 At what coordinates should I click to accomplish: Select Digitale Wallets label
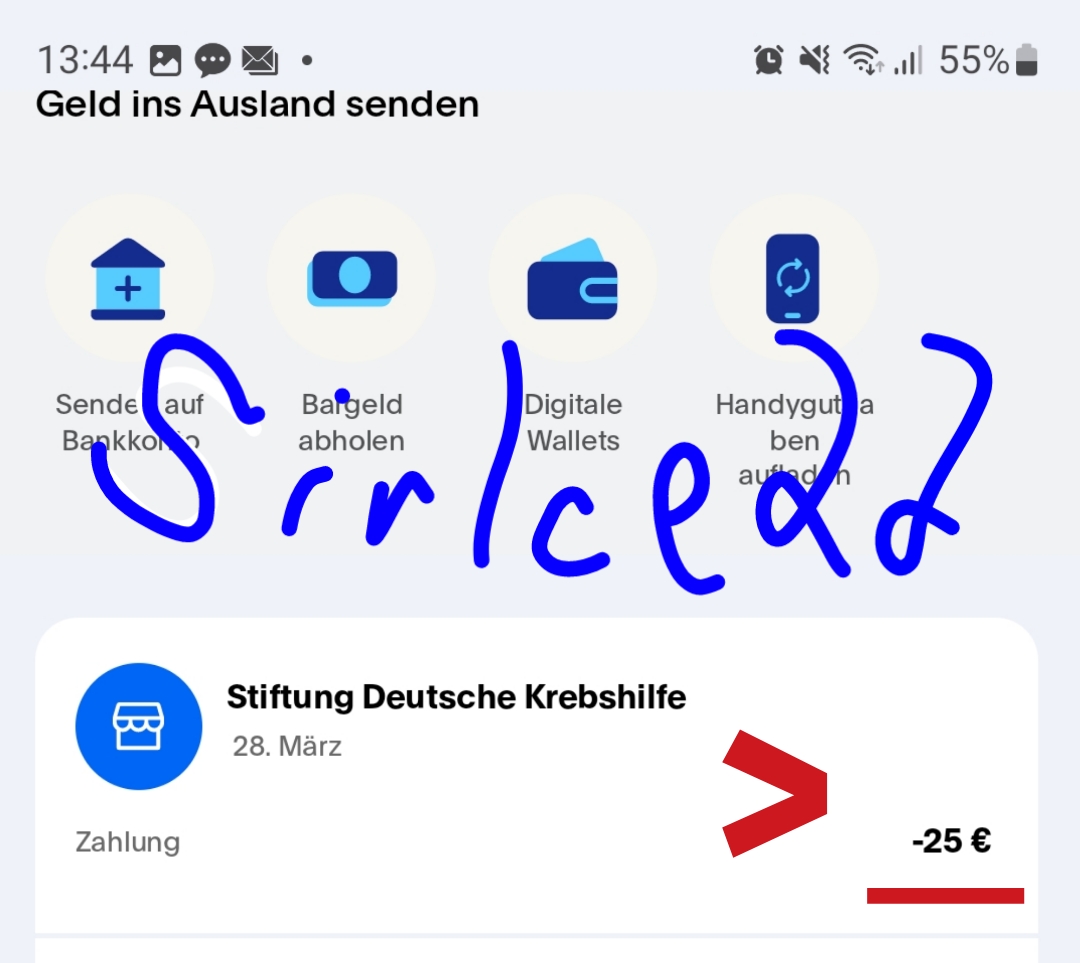coord(573,422)
